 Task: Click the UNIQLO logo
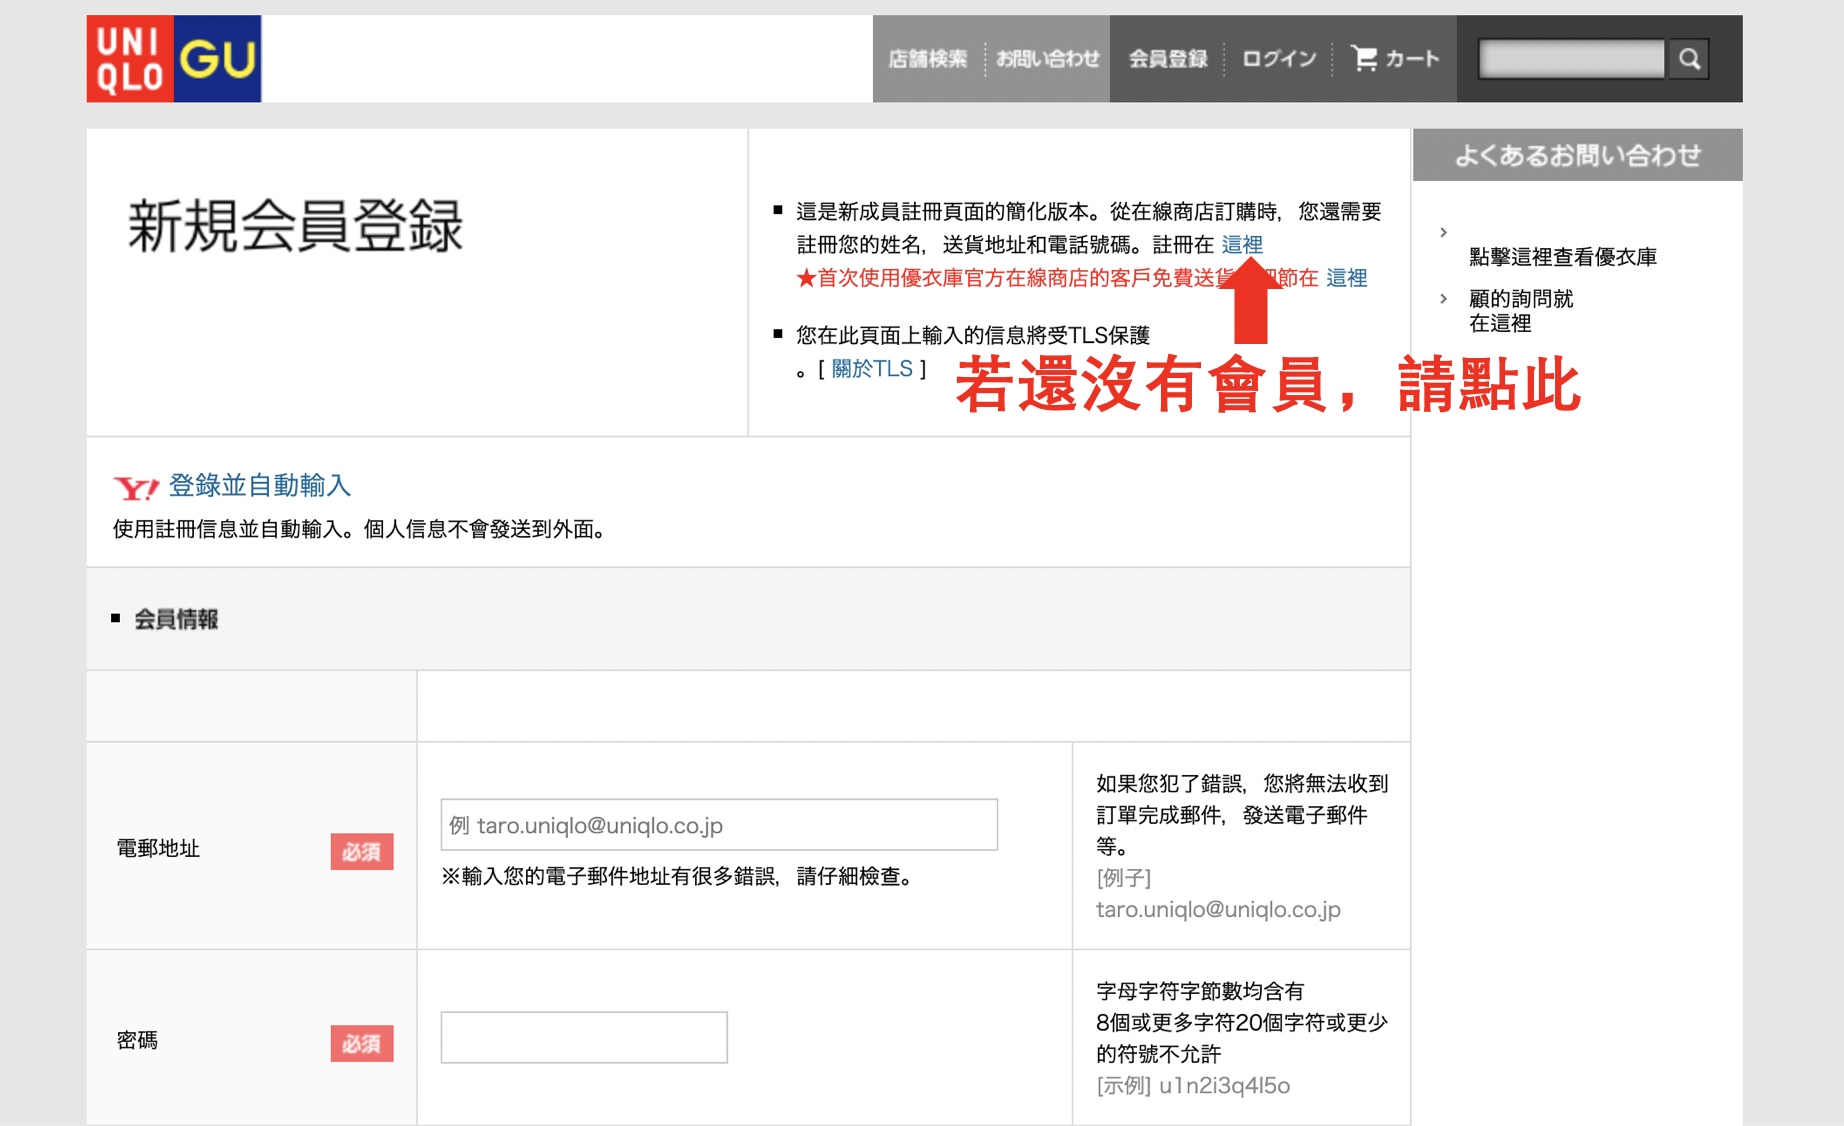coord(130,59)
